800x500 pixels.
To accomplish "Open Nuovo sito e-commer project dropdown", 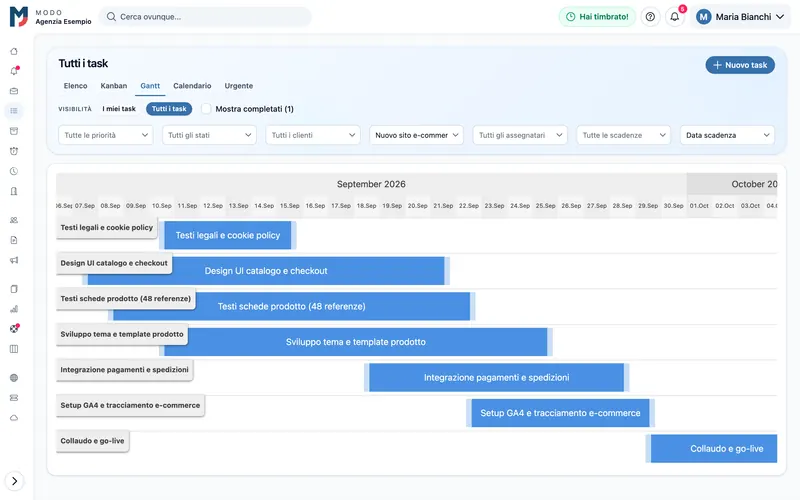I will pyautogui.click(x=416, y=135).
